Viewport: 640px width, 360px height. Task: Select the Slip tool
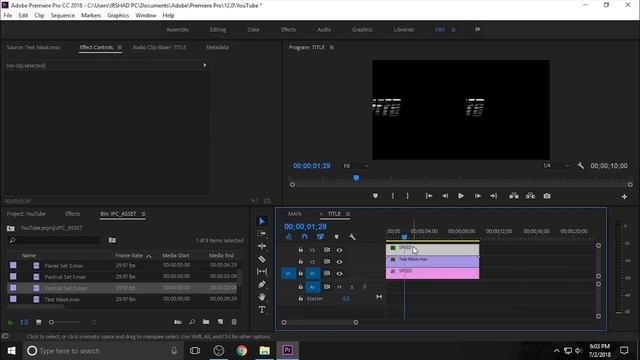pyautogui.click(x=262, y=271)
